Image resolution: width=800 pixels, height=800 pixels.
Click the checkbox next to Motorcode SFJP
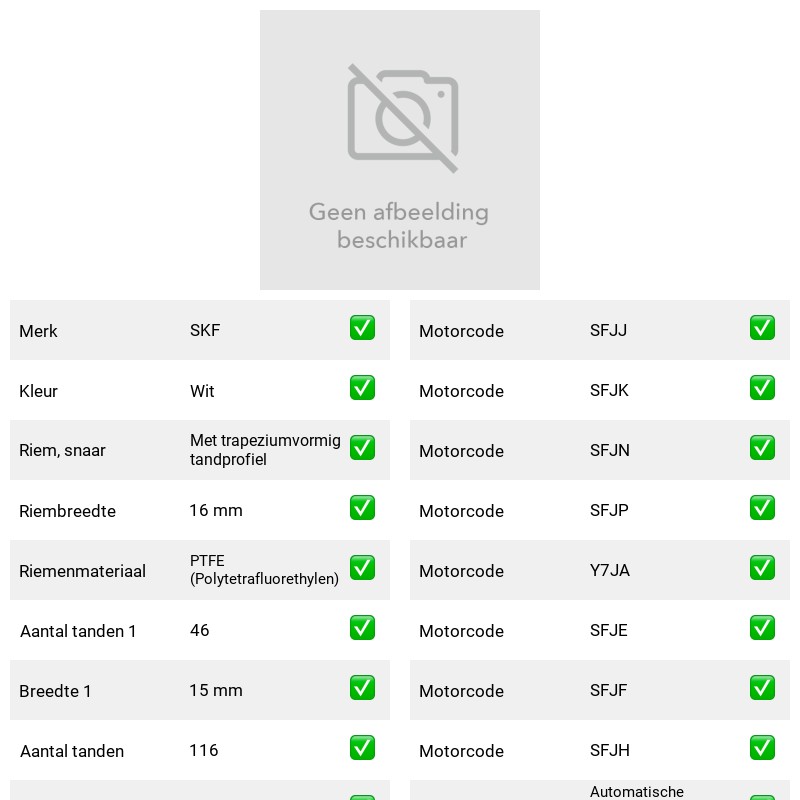762,508
